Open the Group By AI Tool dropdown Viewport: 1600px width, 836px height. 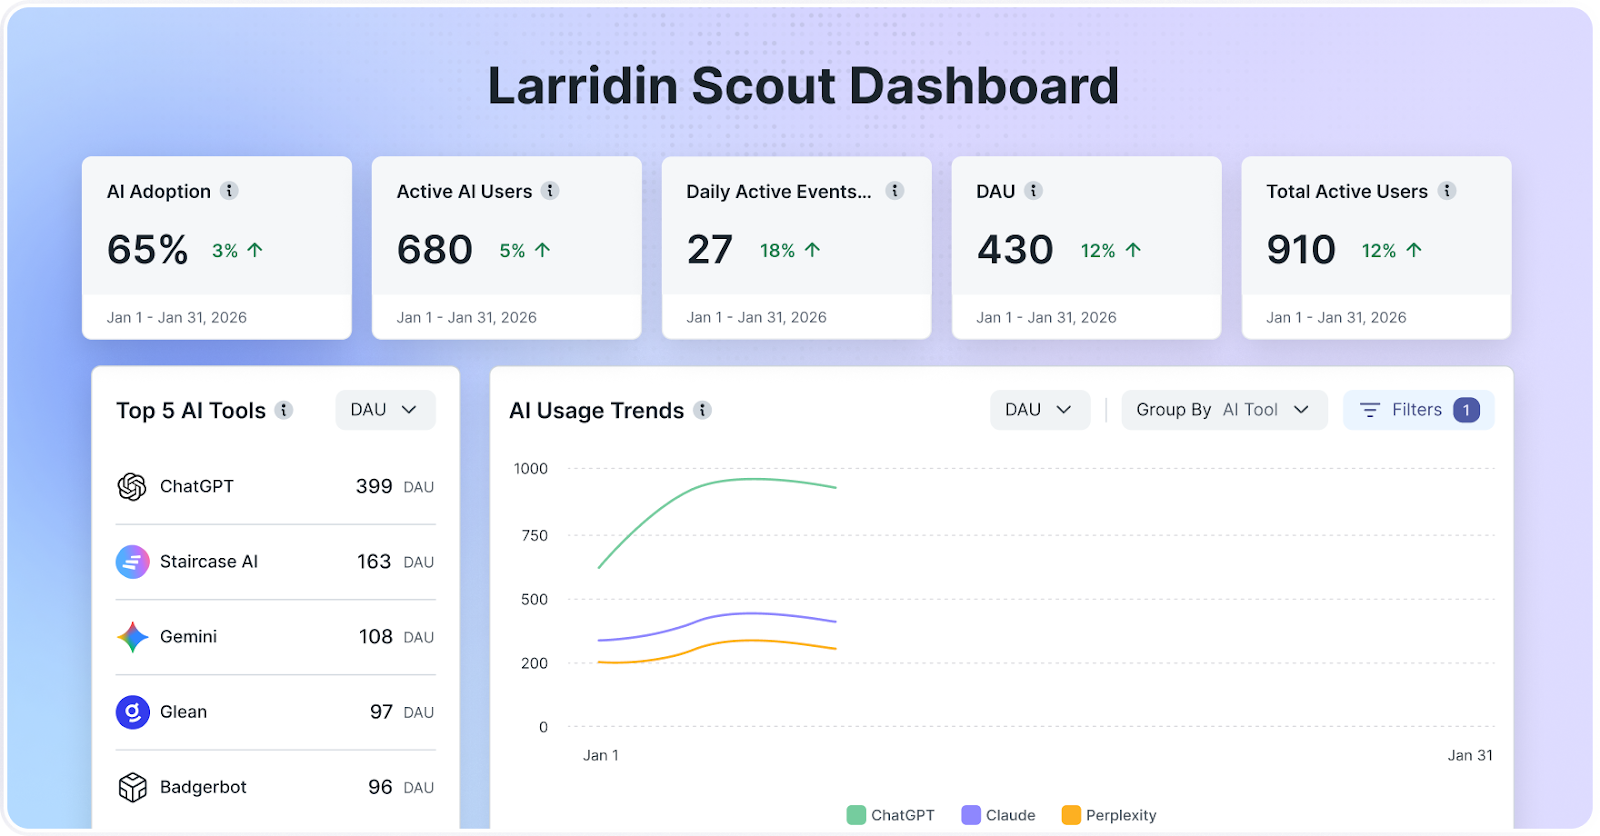(1224, 410)
